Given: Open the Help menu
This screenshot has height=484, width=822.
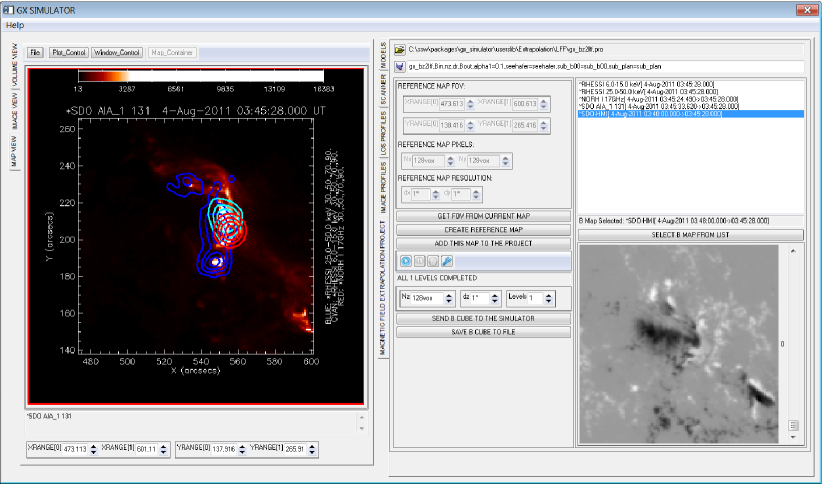Looking at the screenshot, I should (14, 24).
